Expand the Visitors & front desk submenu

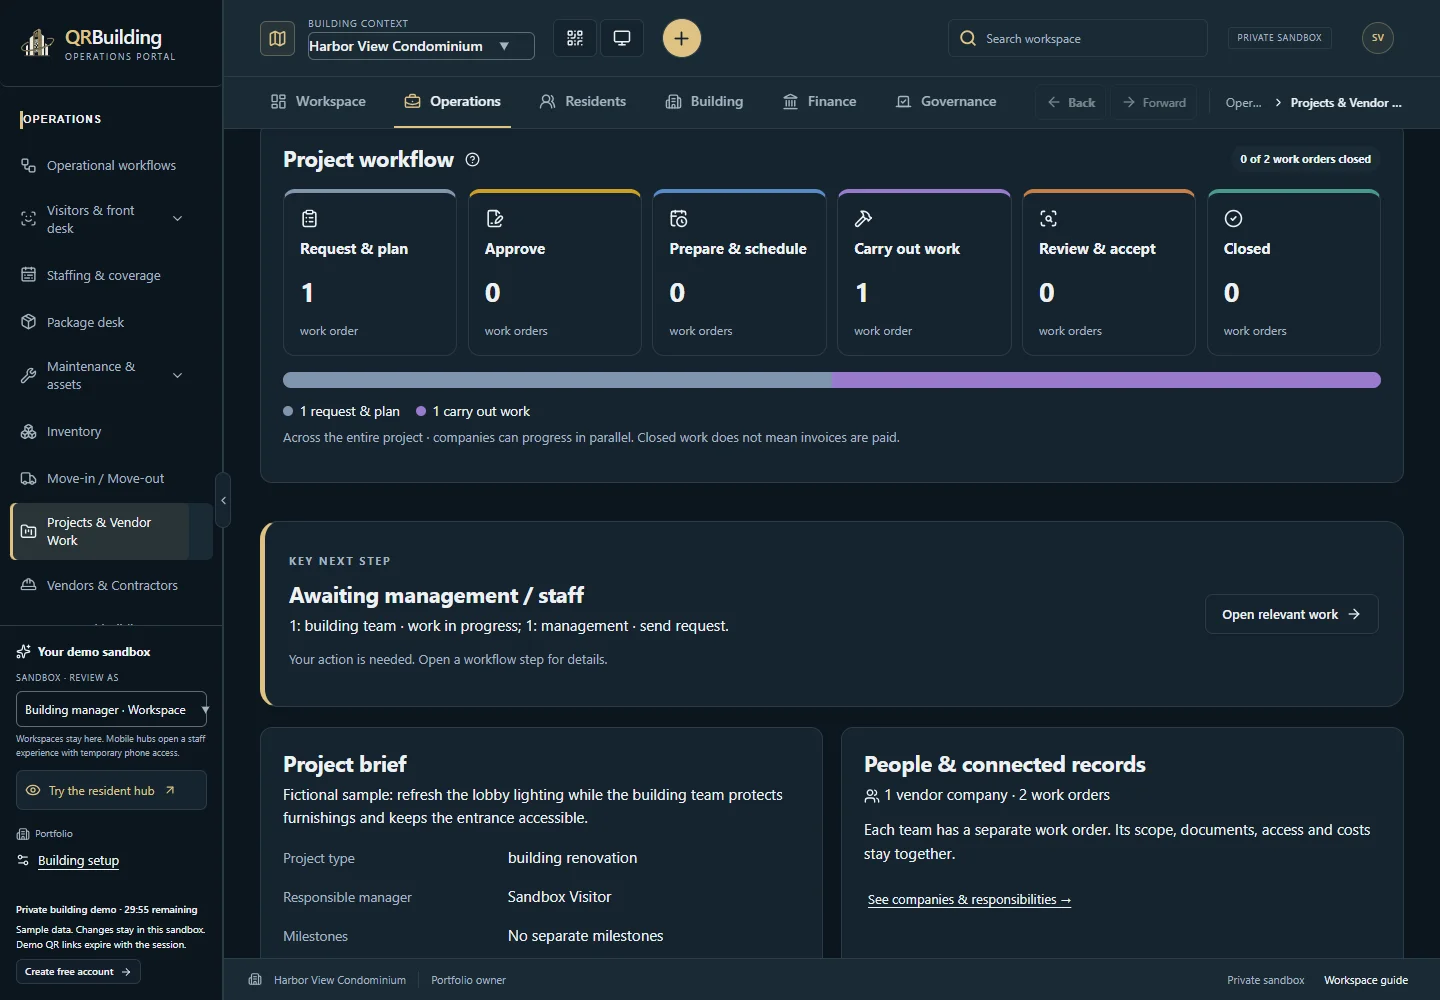click(x=178, y=219)
